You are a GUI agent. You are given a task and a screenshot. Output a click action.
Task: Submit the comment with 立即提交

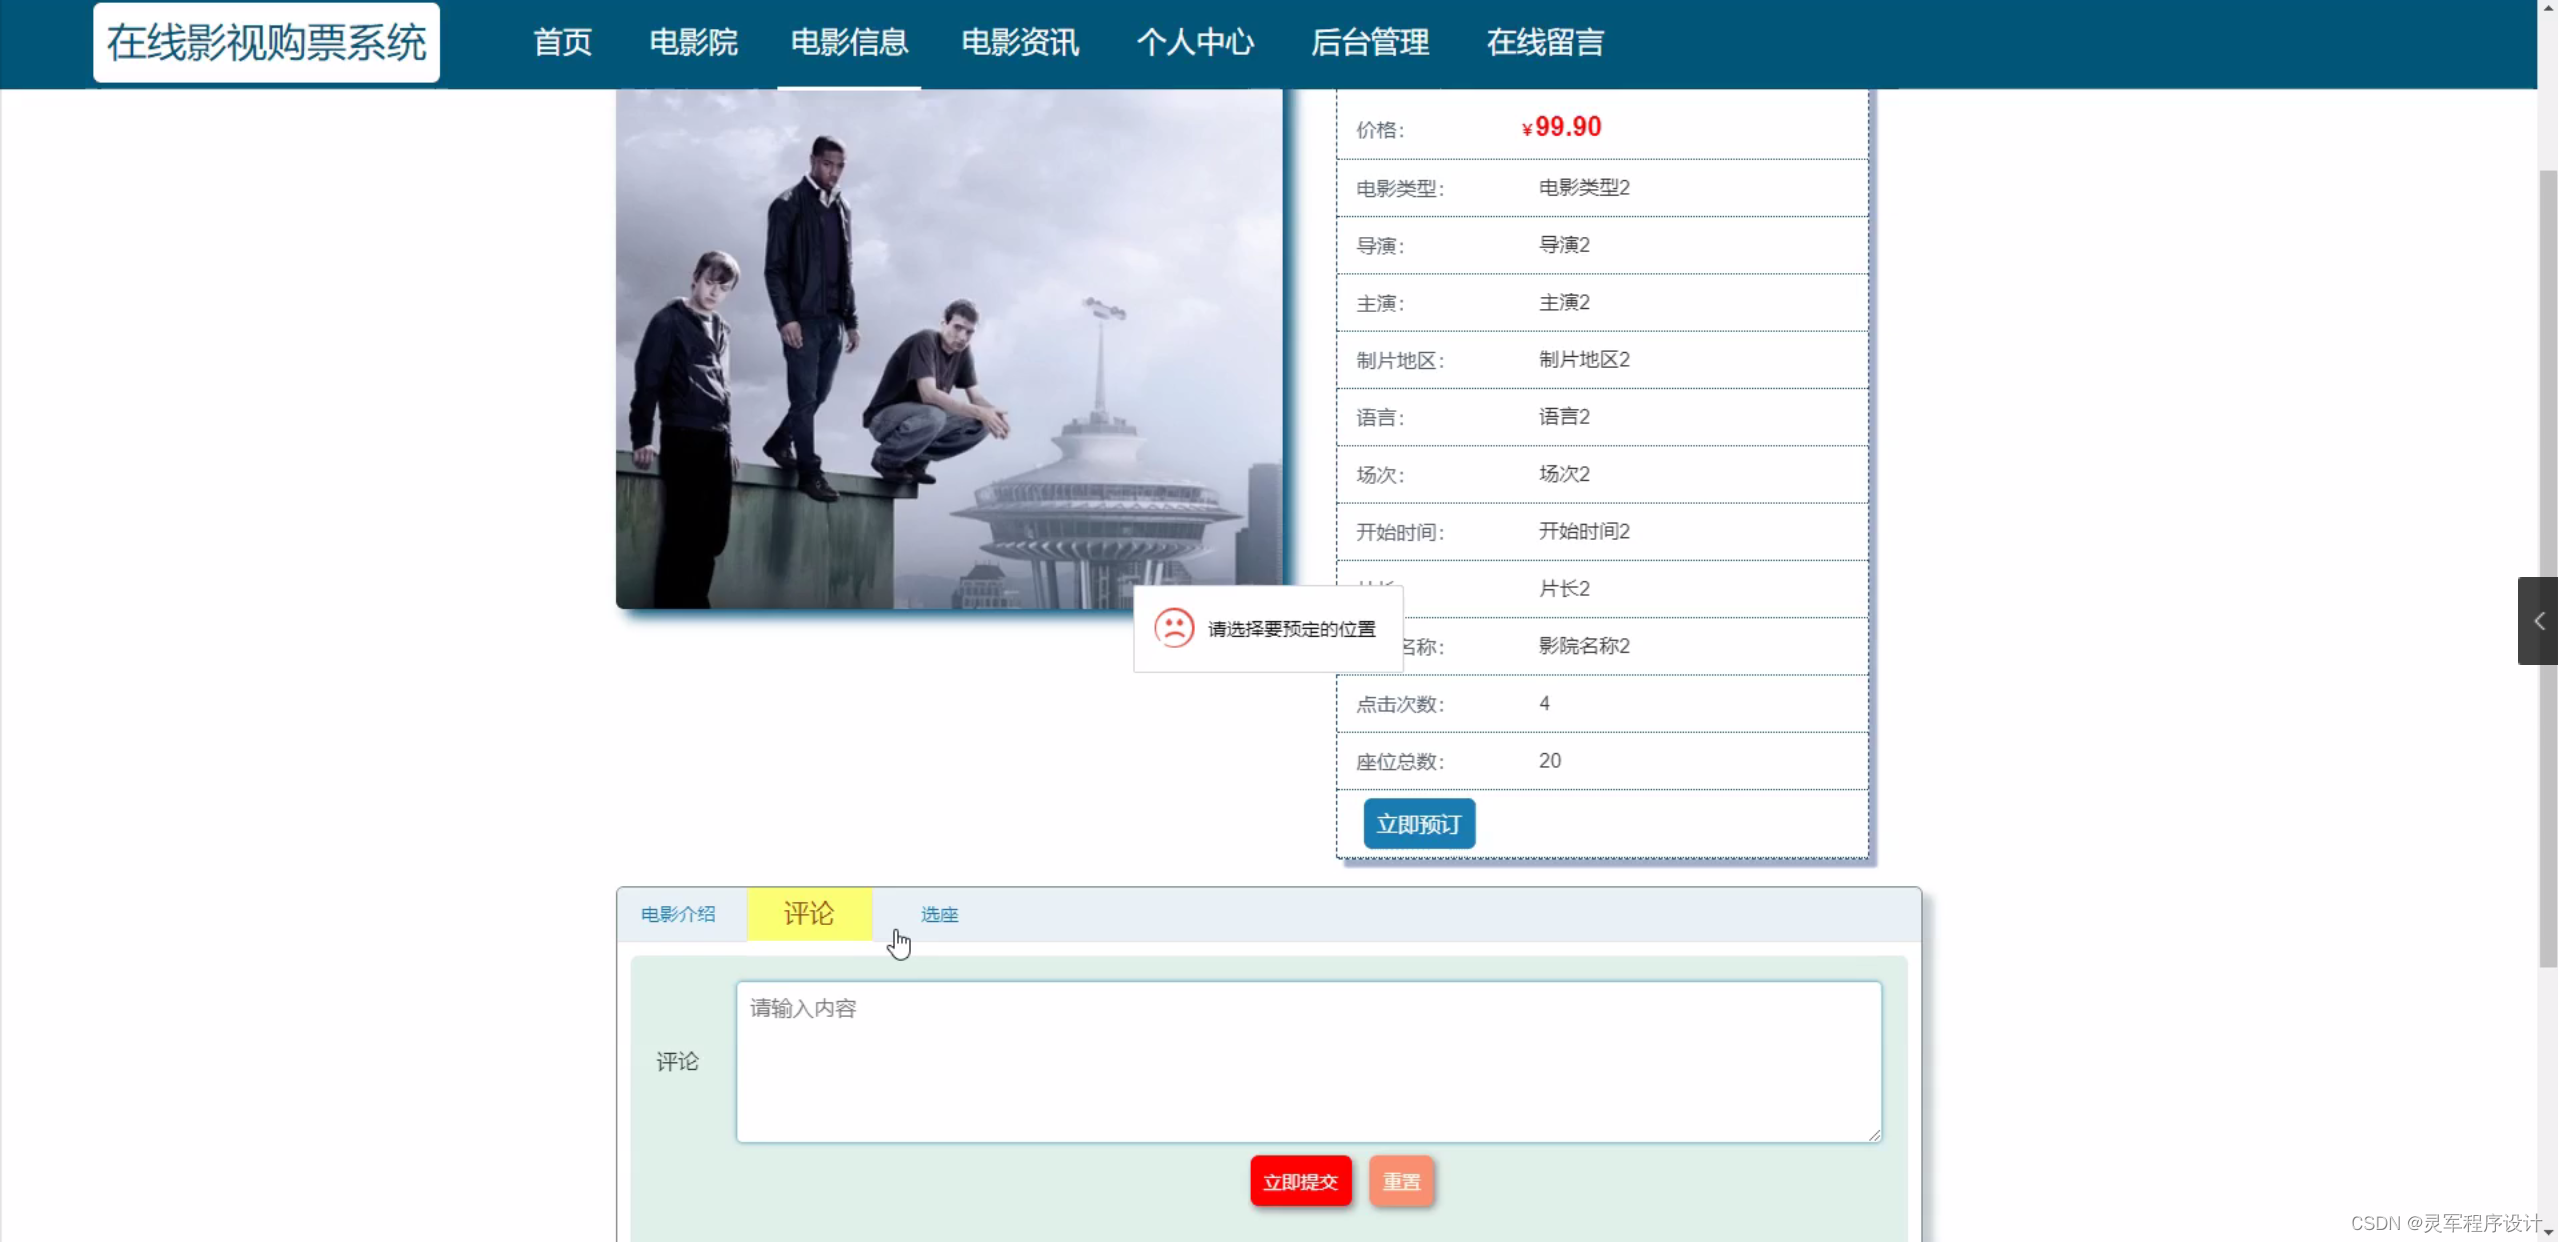[1299, 1180]
